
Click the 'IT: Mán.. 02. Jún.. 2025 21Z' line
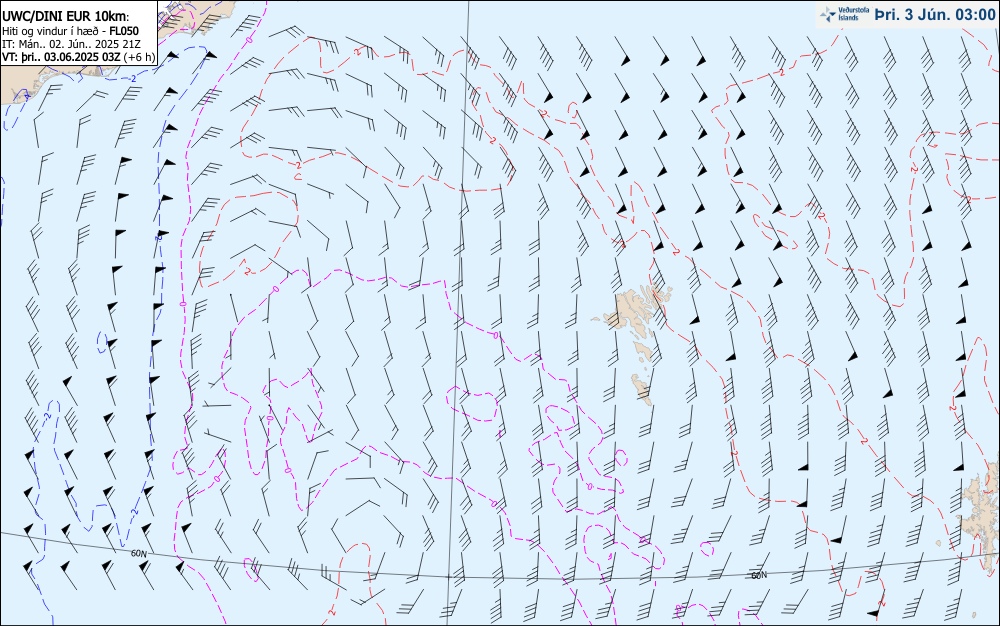point(71,44)
